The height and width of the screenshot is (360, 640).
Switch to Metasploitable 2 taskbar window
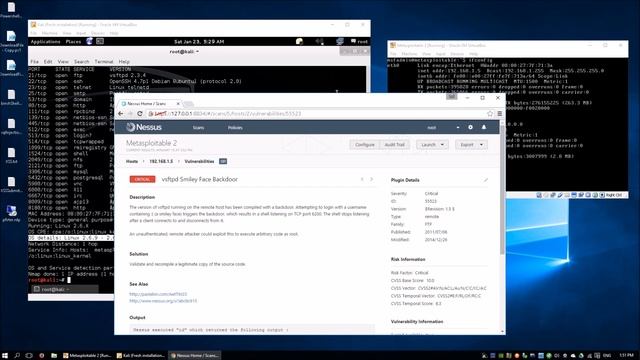(87, 356)
